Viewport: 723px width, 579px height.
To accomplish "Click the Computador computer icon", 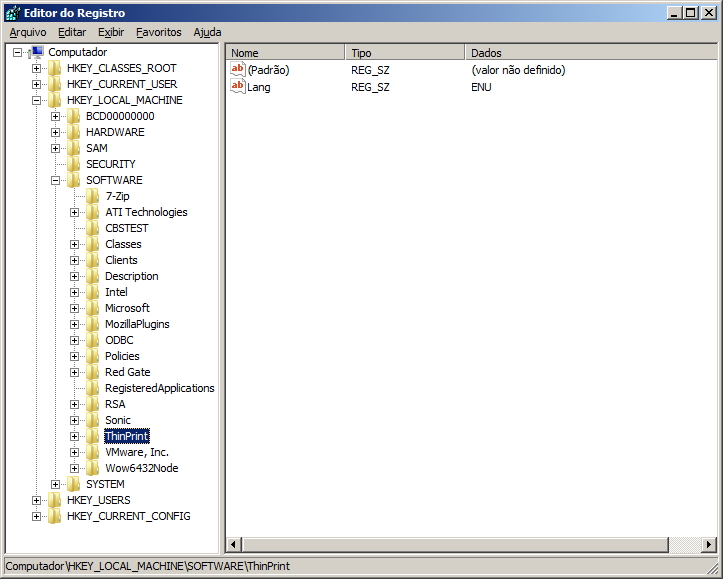I will pyautogui.click(x=36, y=52).
